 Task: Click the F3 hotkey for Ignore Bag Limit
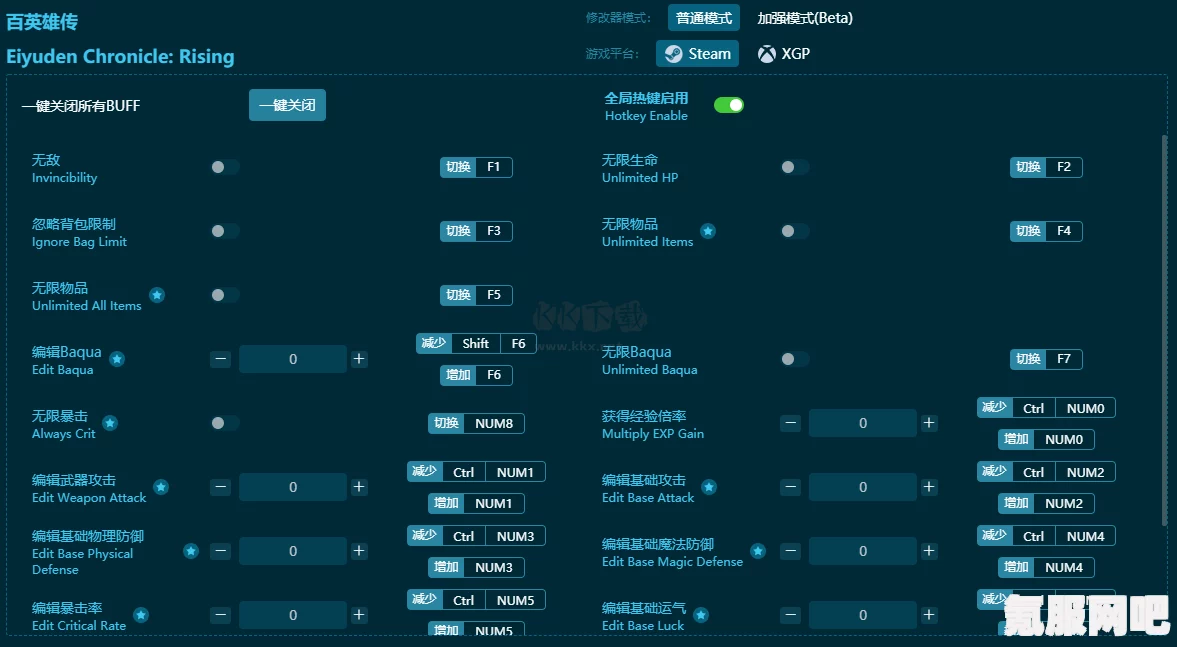coord(476,231)
